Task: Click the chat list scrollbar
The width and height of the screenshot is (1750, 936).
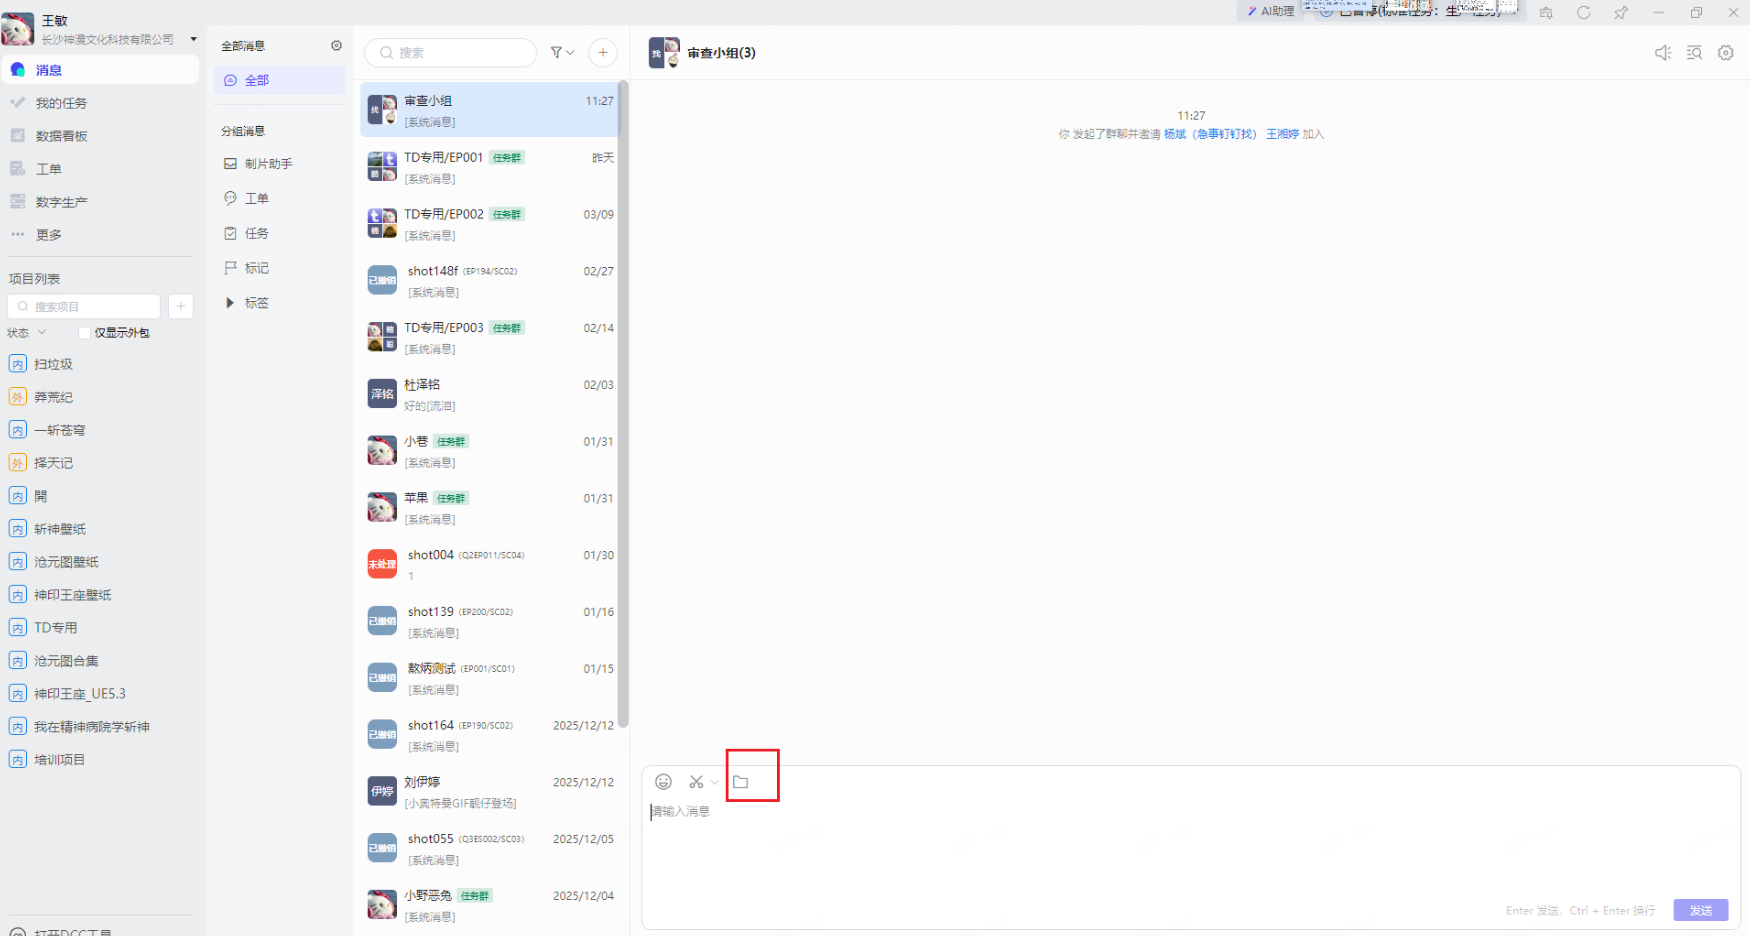Action: click(x=623, y=405)
